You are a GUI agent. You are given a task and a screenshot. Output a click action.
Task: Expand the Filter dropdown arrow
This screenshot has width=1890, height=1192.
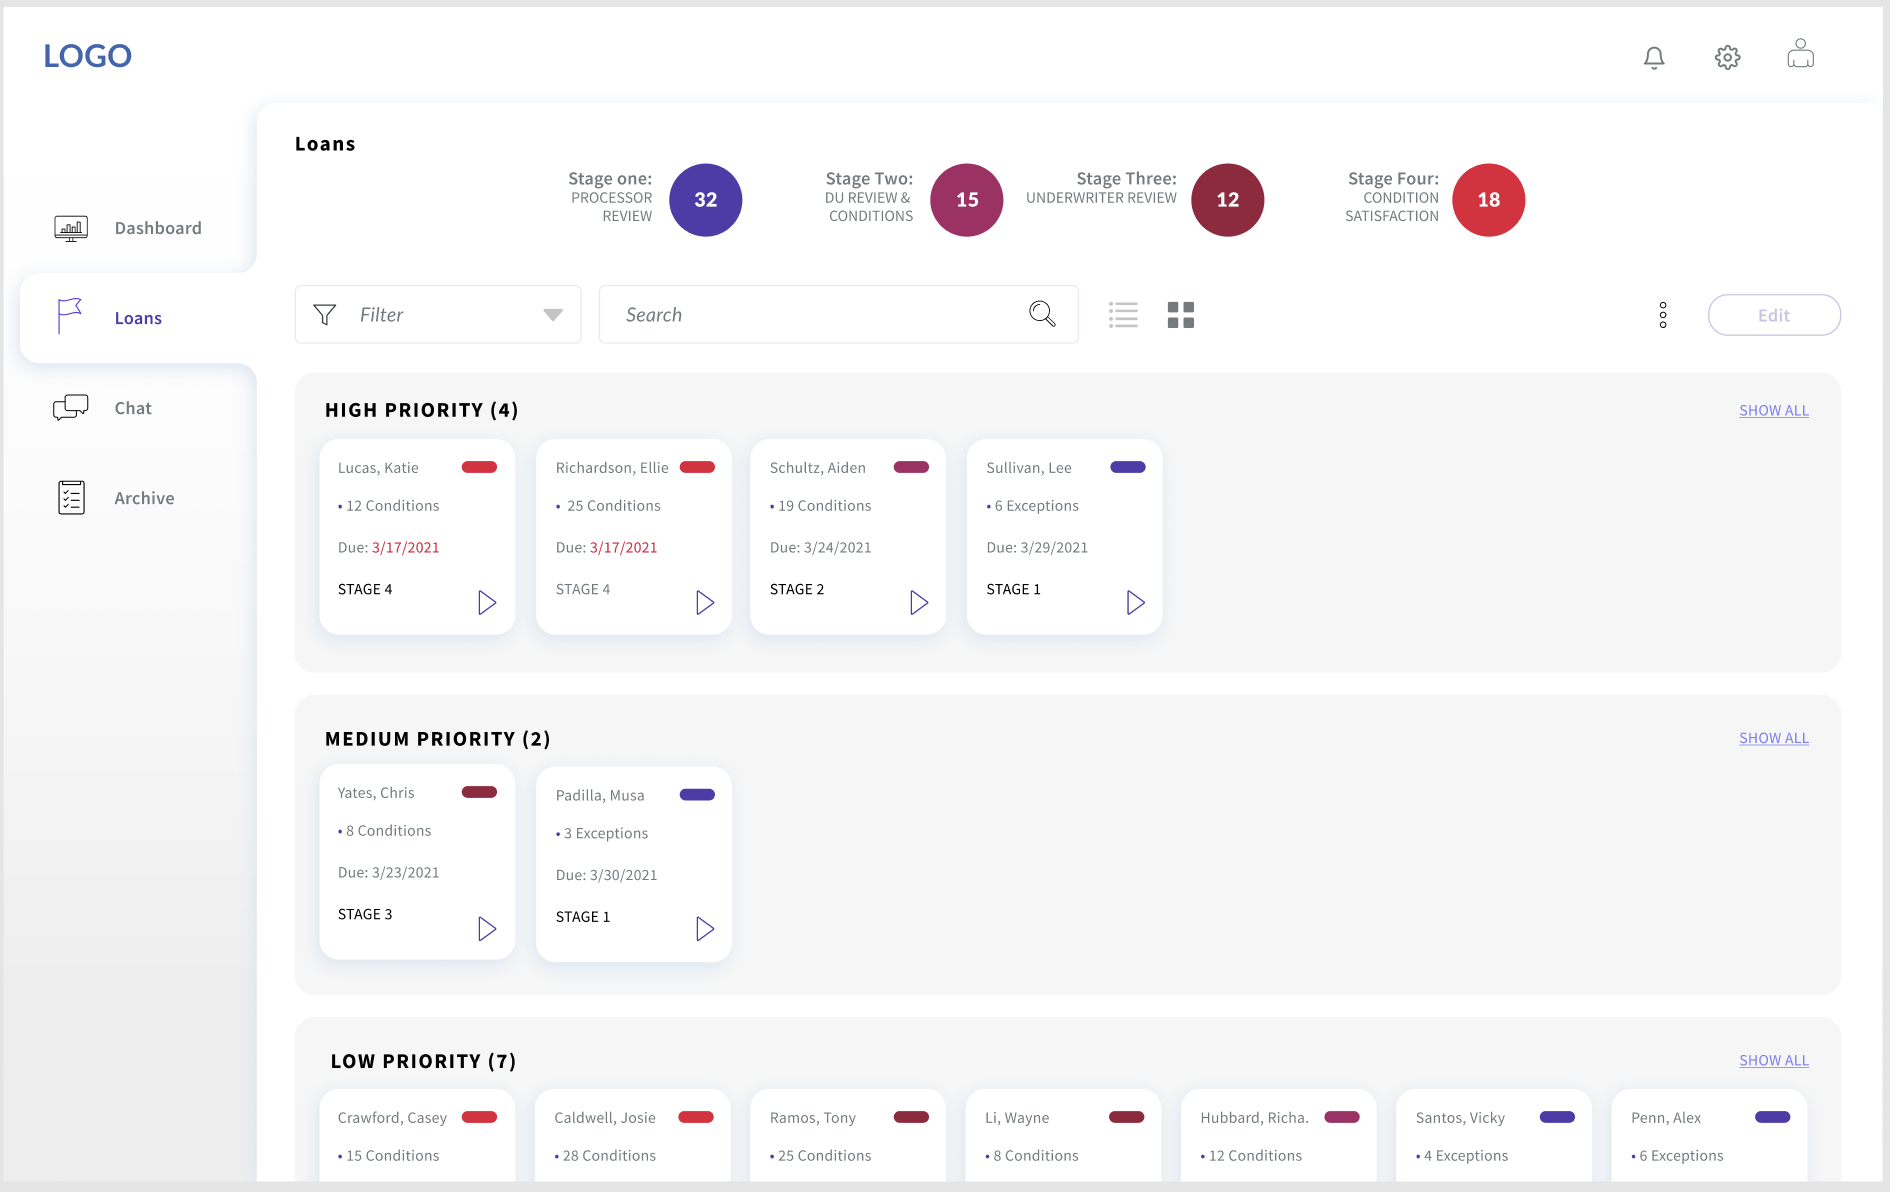pyautogui.click(x=553, y=315)
